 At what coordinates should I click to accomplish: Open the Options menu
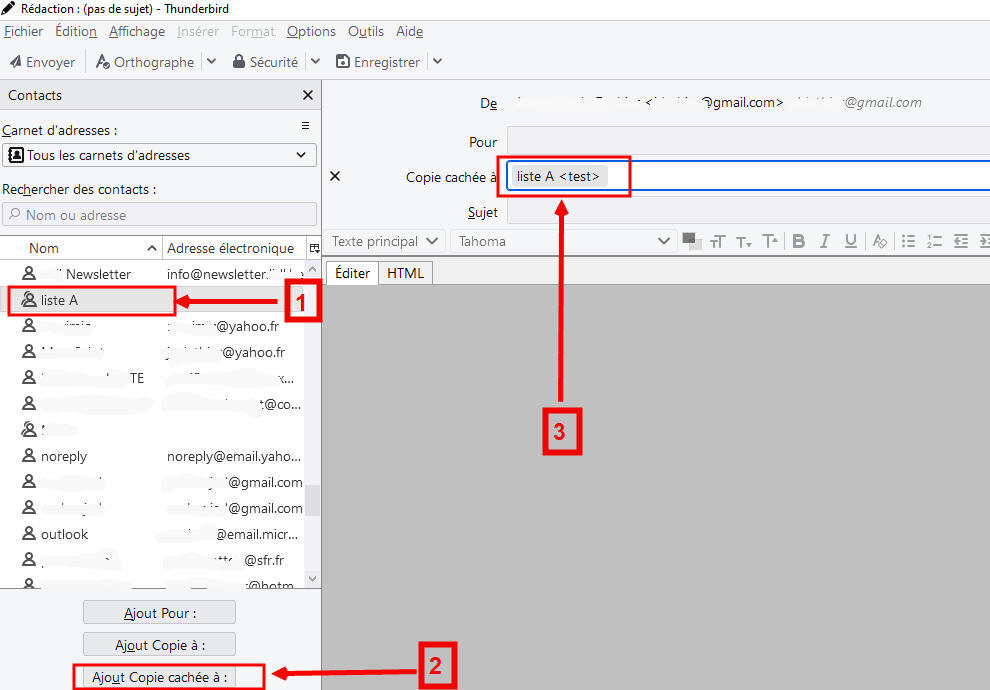click(311, 32)
